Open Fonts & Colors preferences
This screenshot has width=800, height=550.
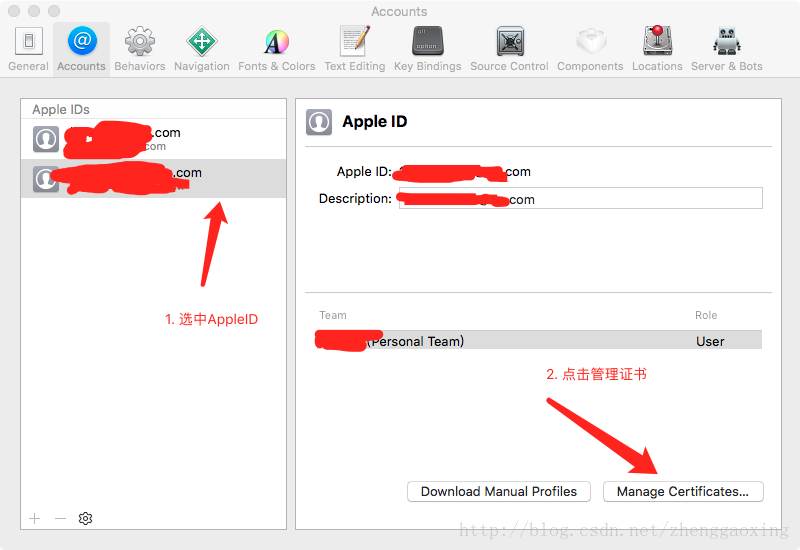277,49
